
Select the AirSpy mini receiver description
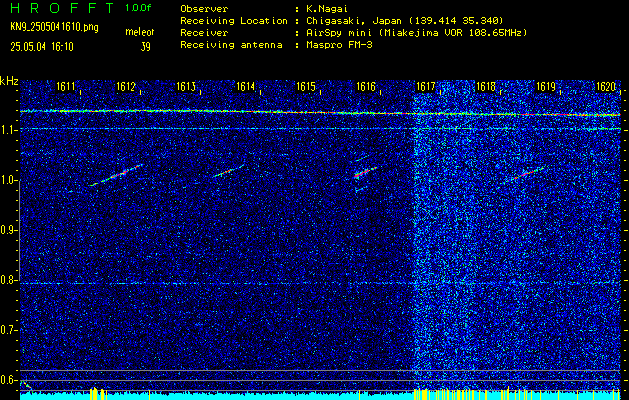tap(416, 33)
